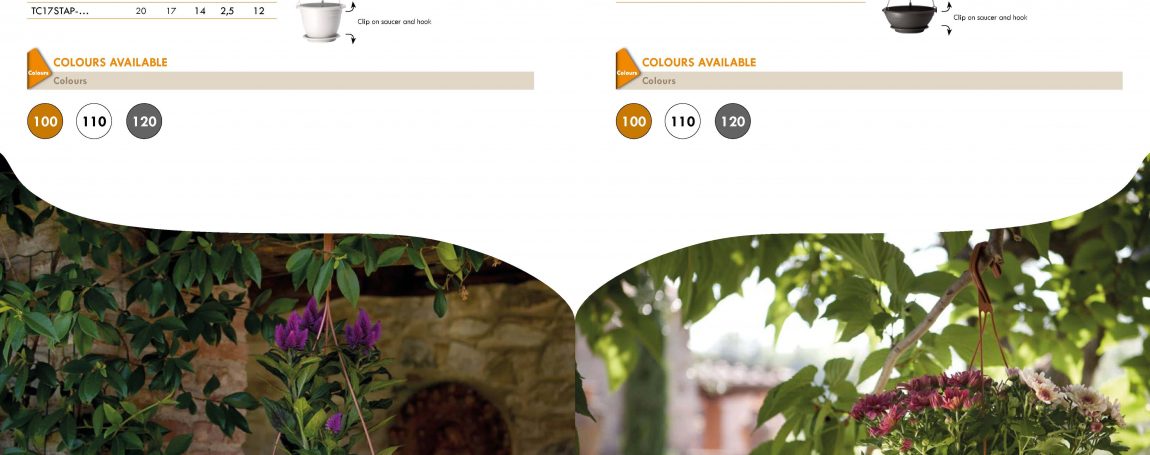Pick white 110 swatch in the grey basket section
Viewport: 1150px width, 455px height.
pos(683,121)
